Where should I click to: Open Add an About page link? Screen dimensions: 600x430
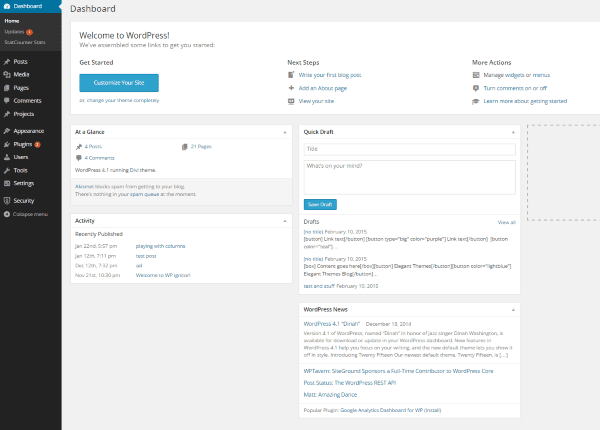[323, 88]
